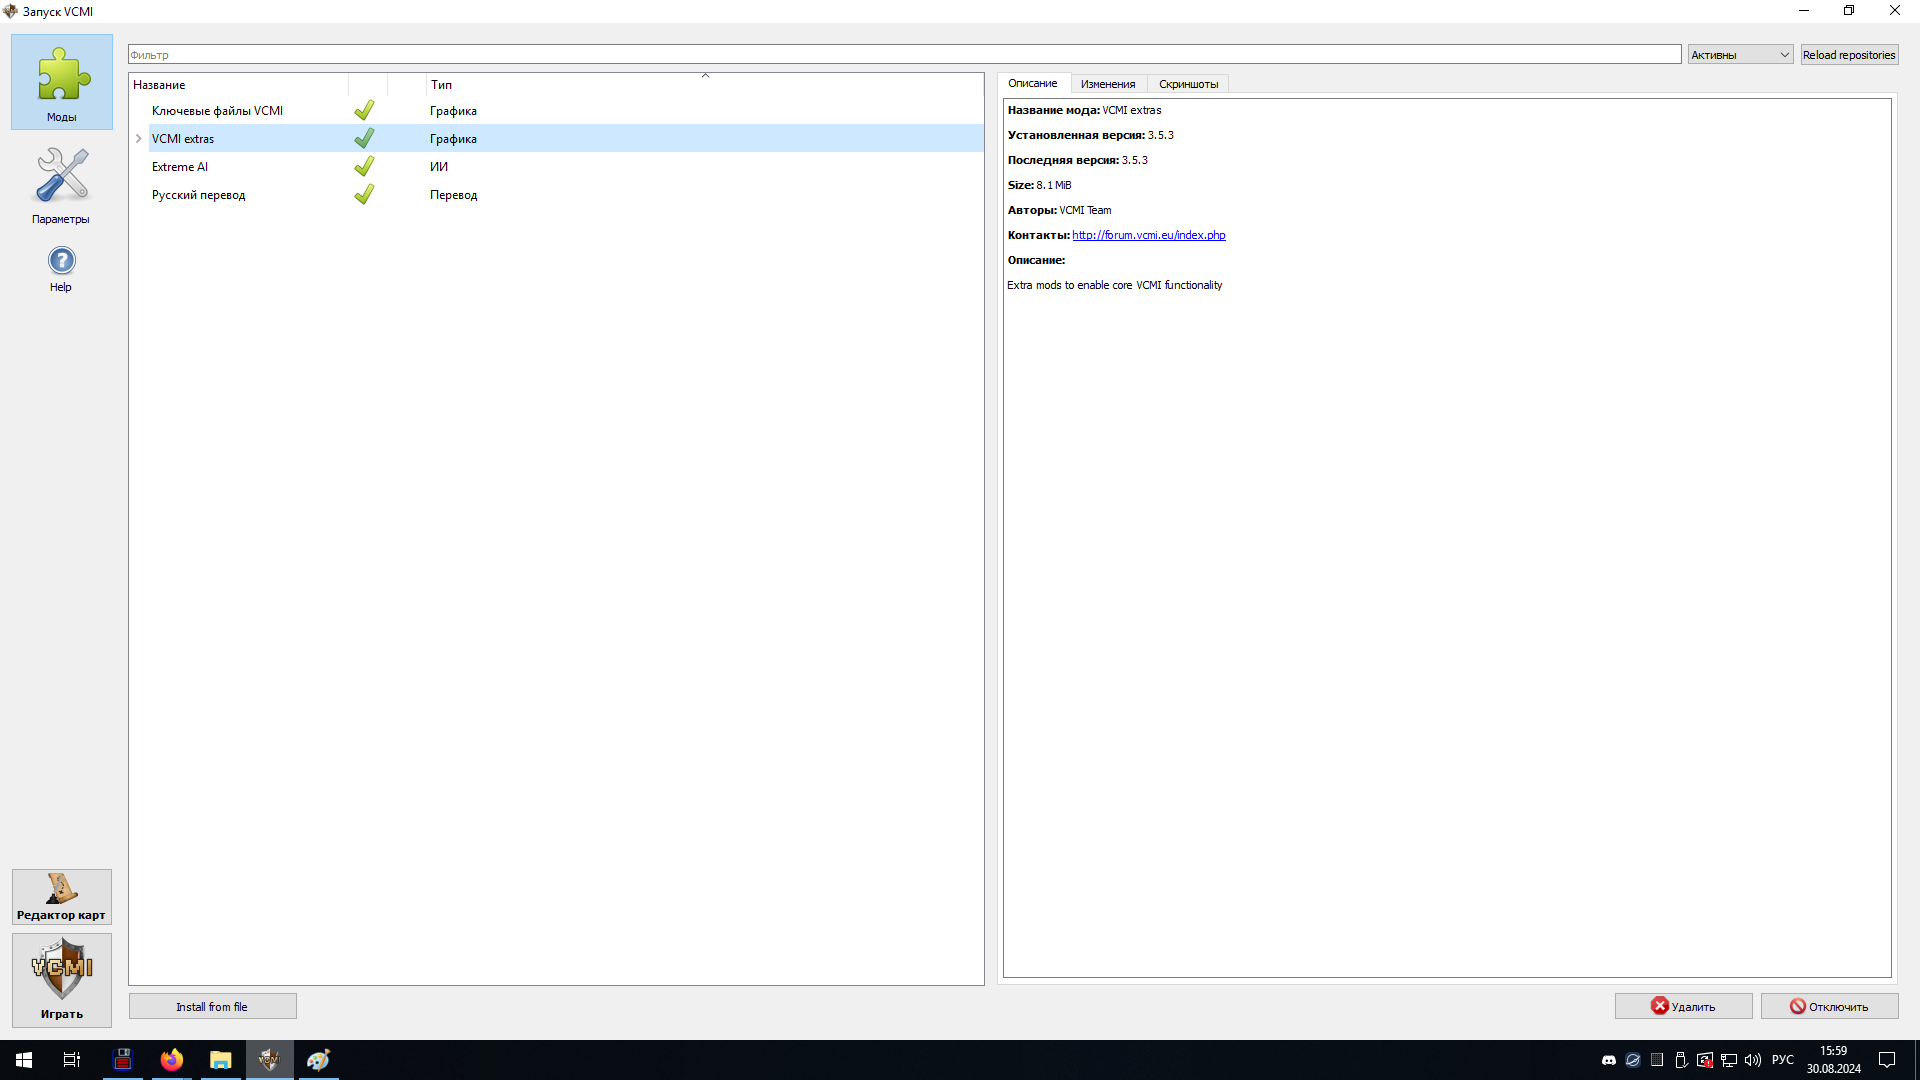Open the Моды (mods) section
Viewport: 1920px width, 1080px height.
point(62,82)
